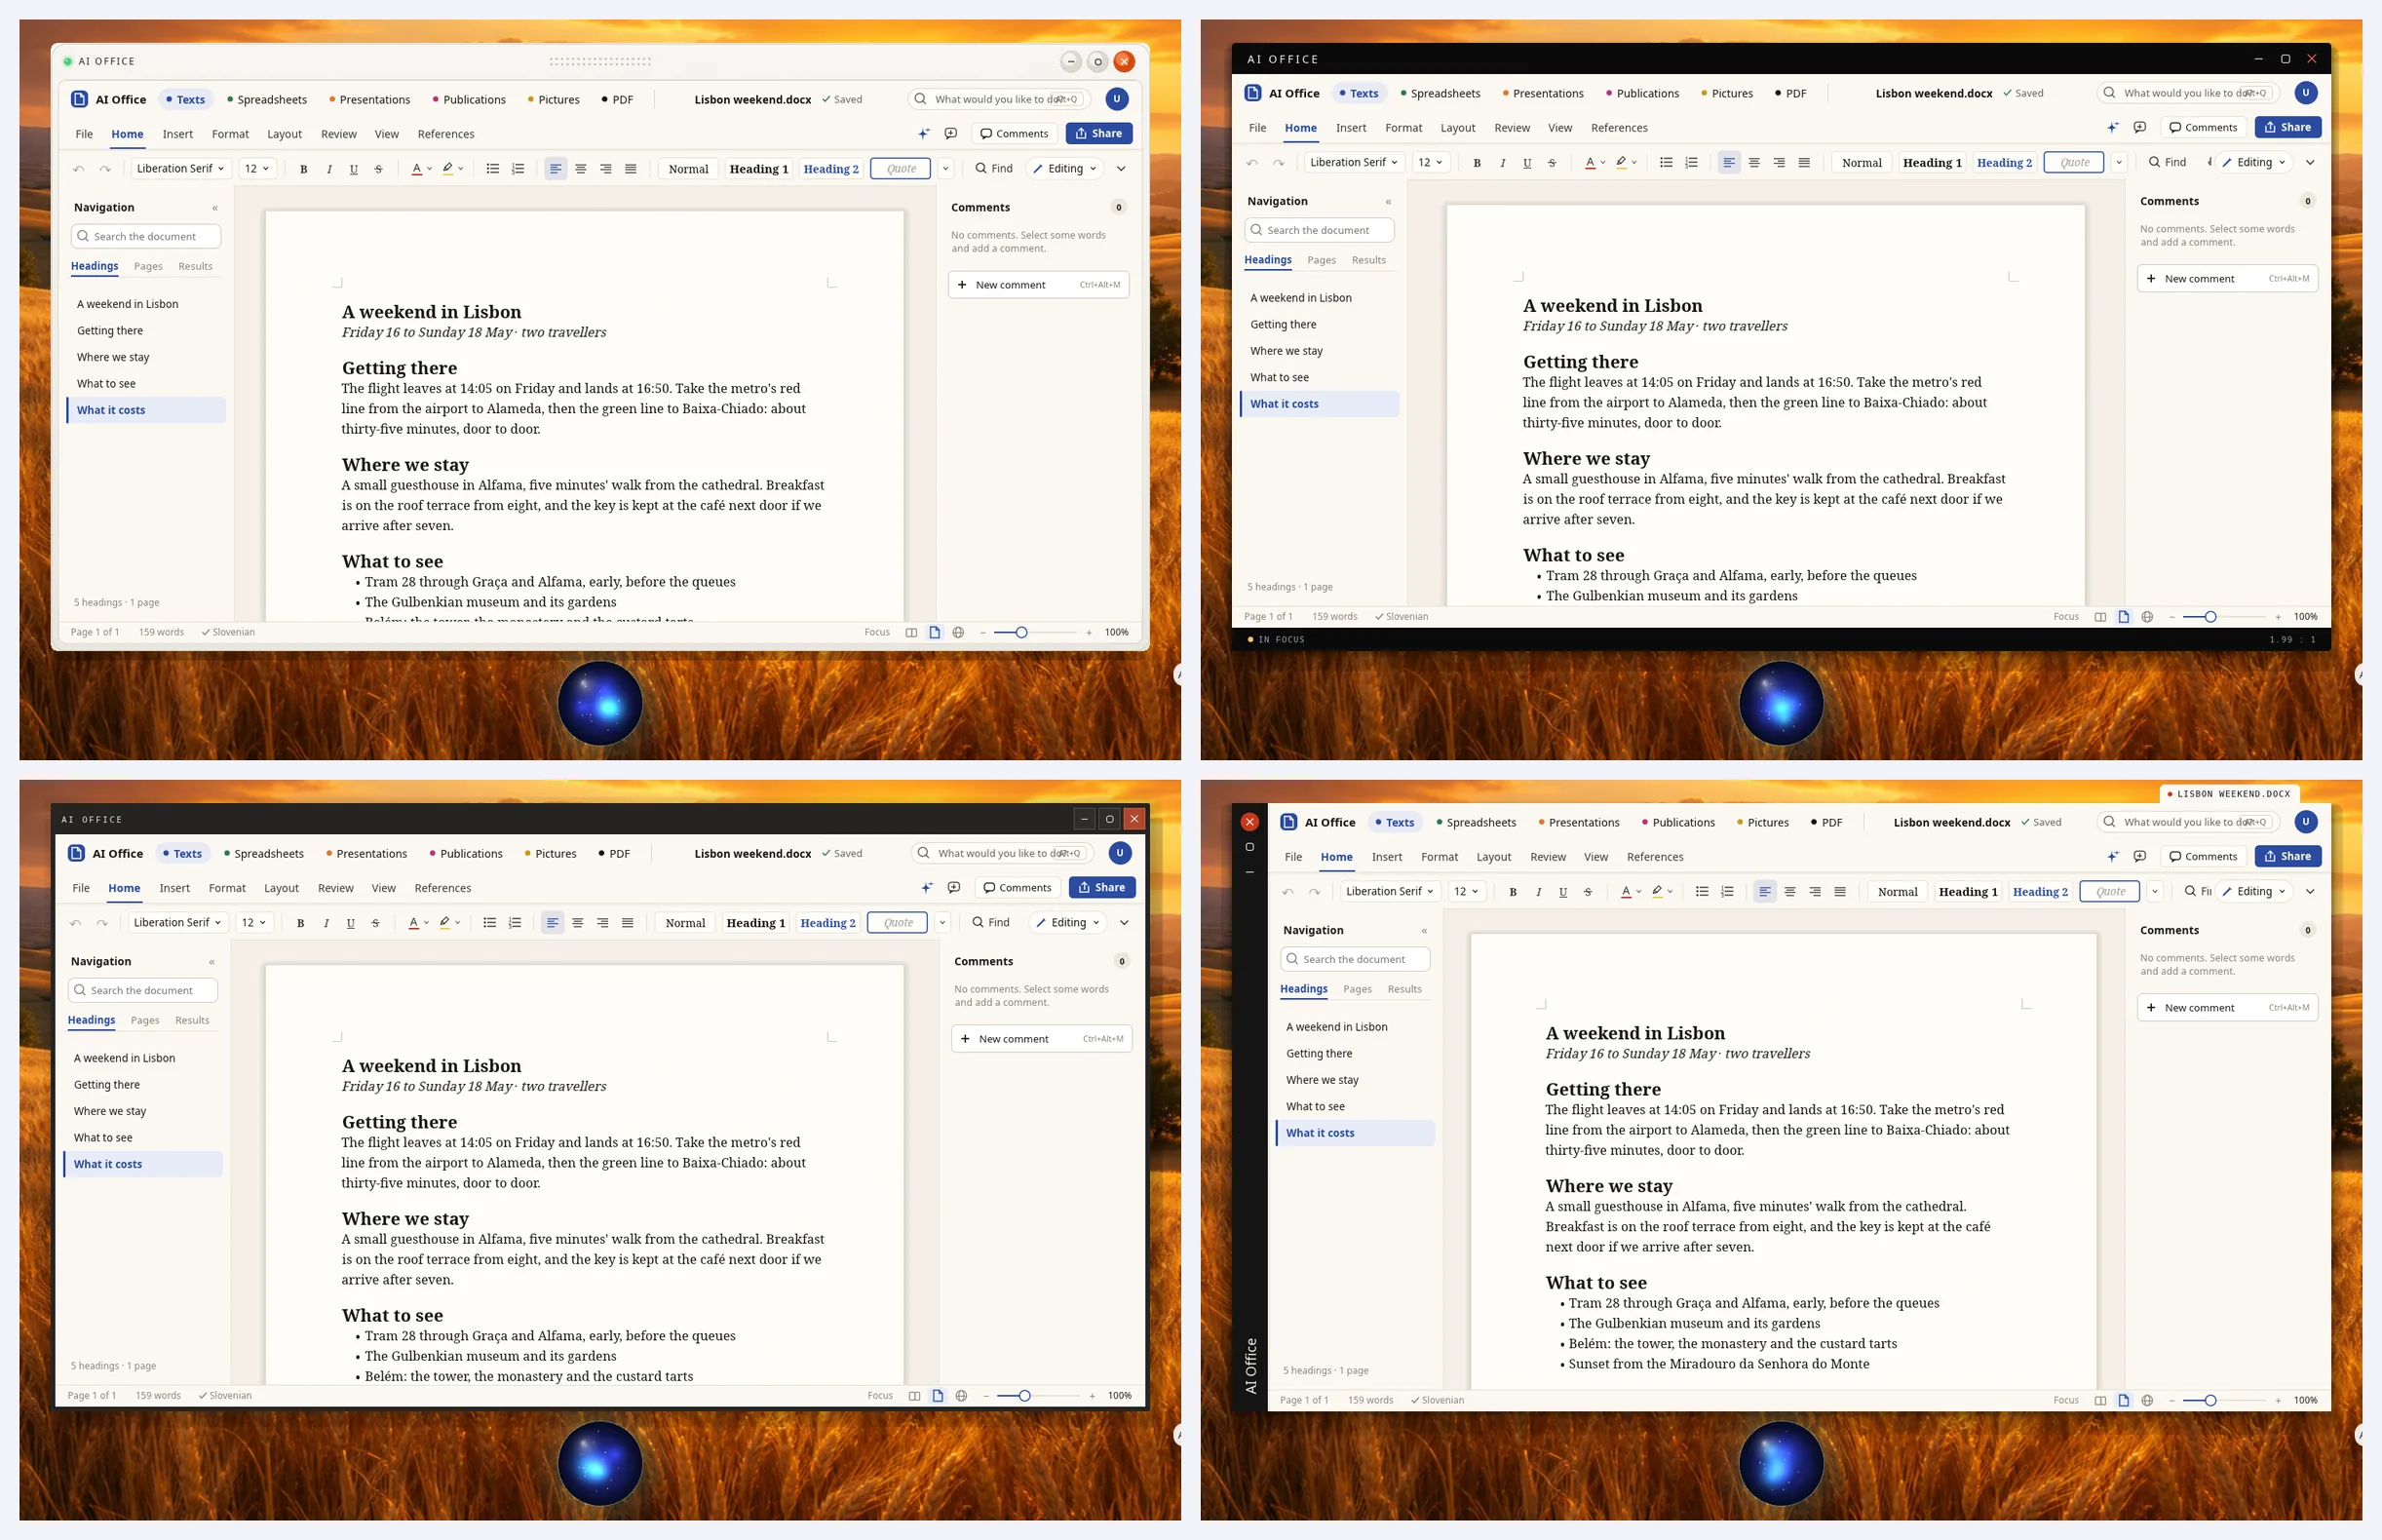Apply Heading 1 style in the bottom-right window

1968,892
